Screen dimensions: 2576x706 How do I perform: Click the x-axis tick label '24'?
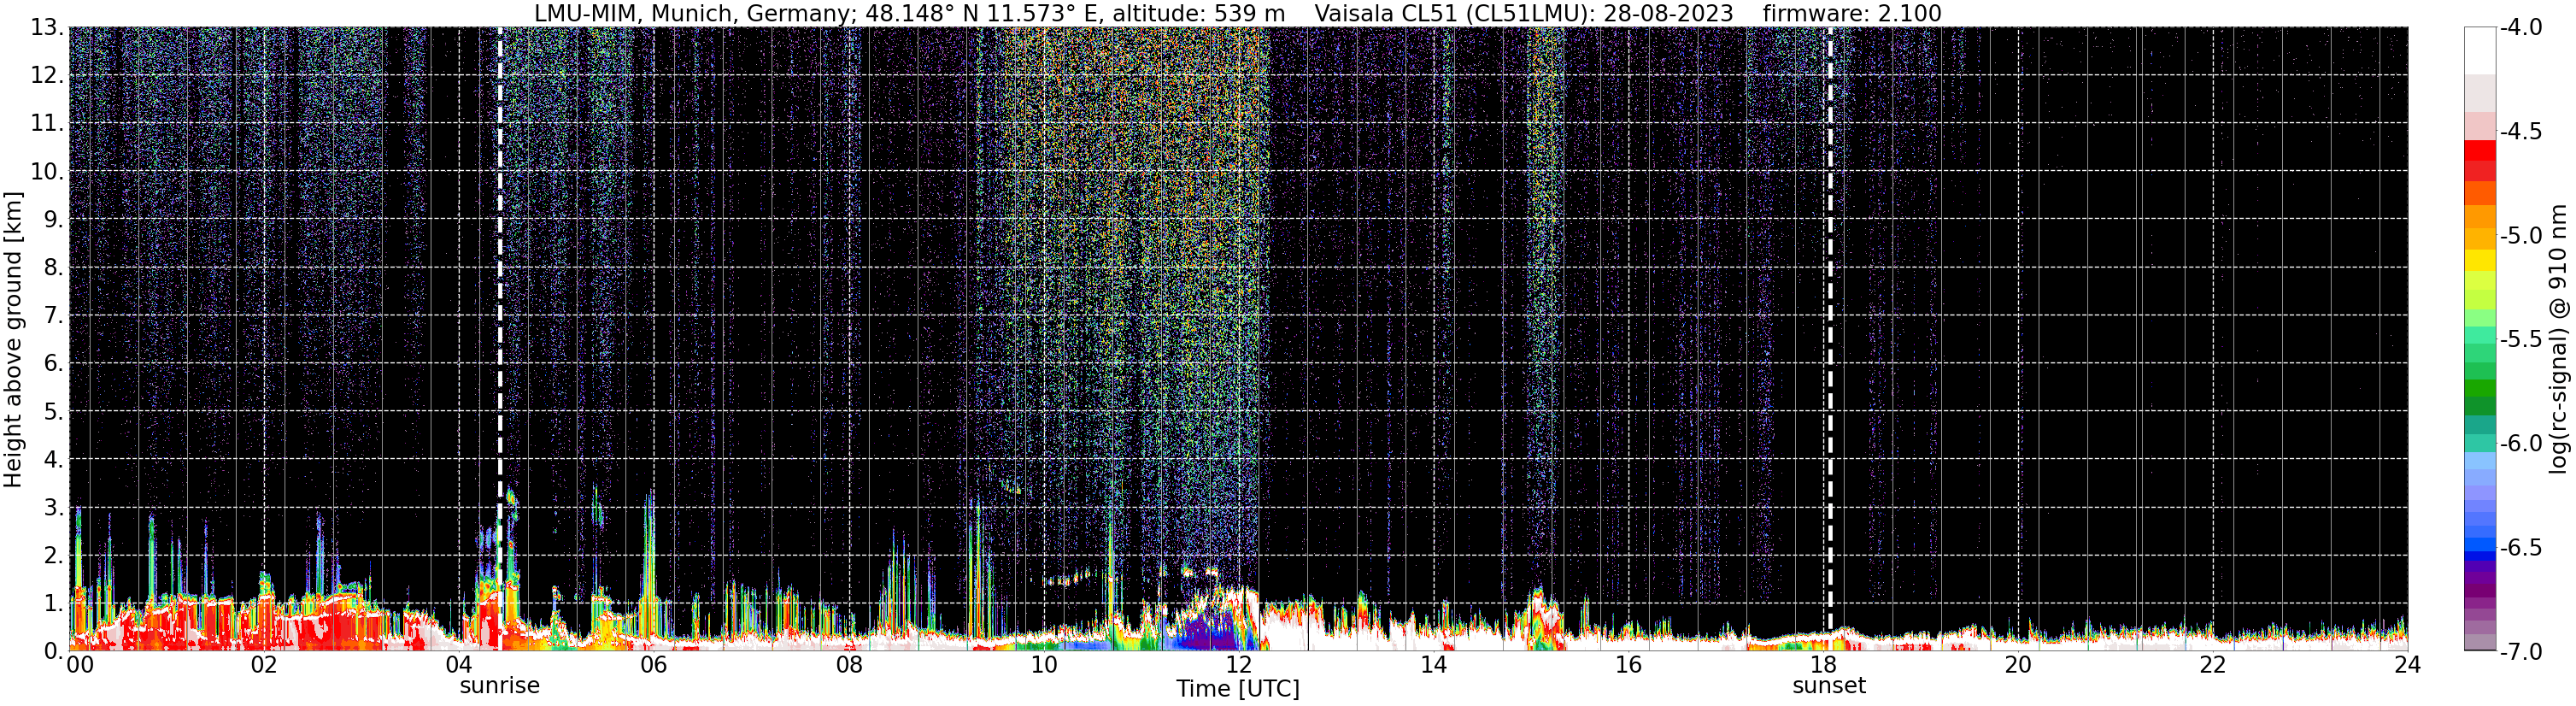click(2408, 666)
